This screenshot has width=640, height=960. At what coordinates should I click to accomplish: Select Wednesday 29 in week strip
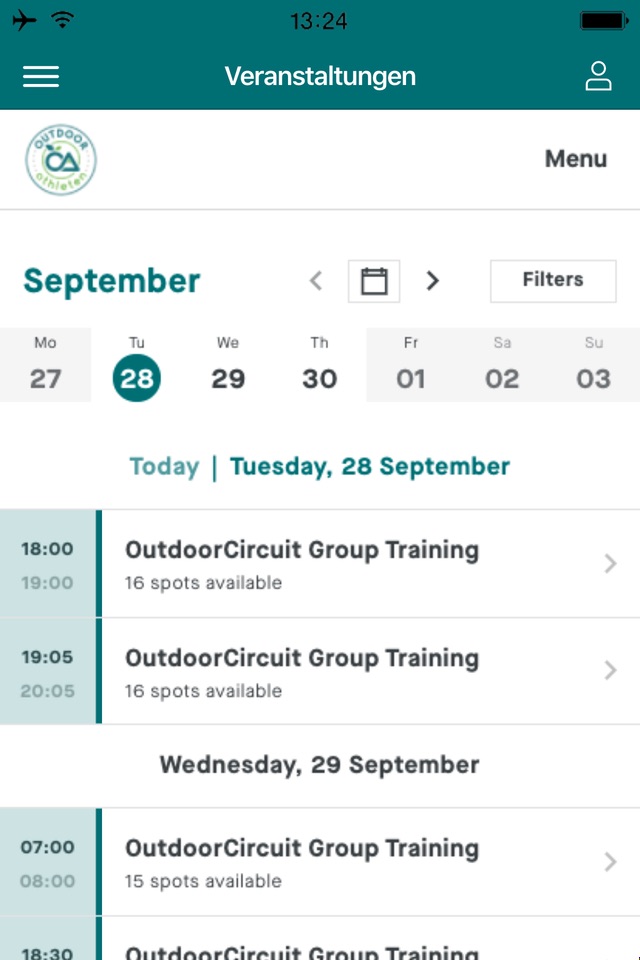pos(228,366)
